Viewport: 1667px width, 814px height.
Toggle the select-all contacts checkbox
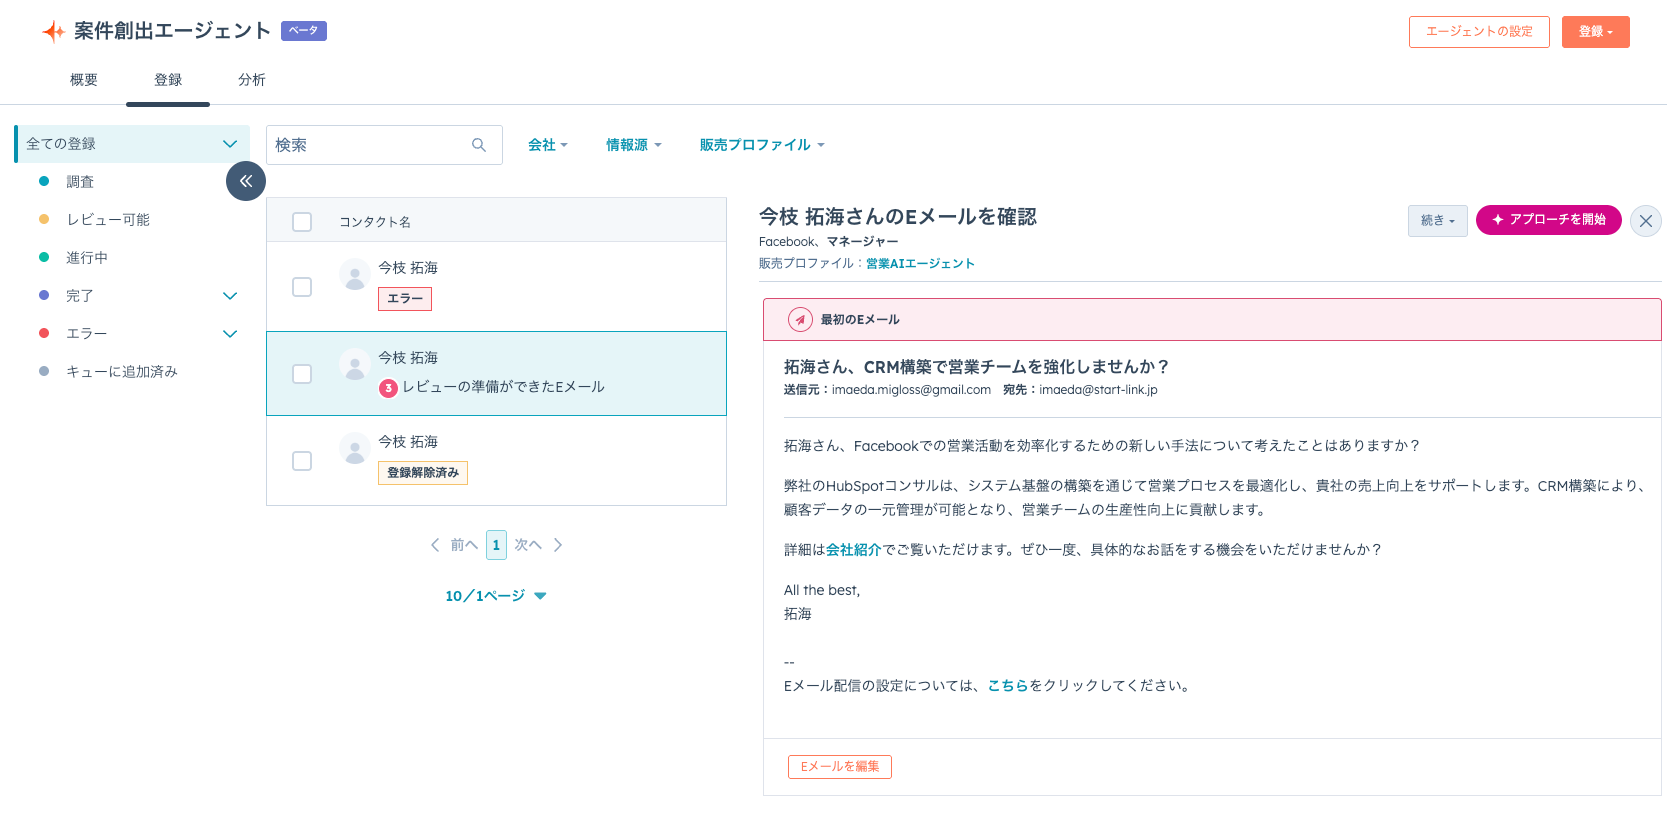tap(302, 222)
